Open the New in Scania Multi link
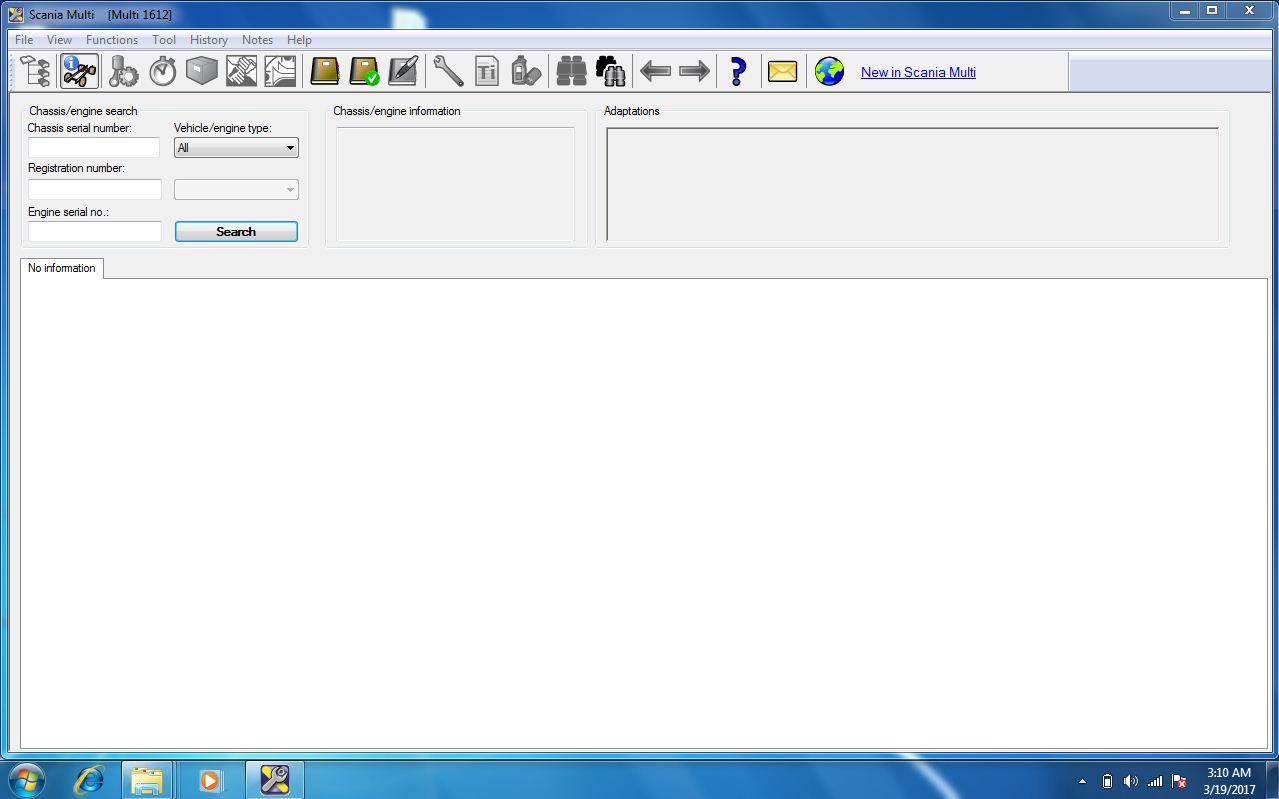1279x799 pixels. (x=918, y=72)
